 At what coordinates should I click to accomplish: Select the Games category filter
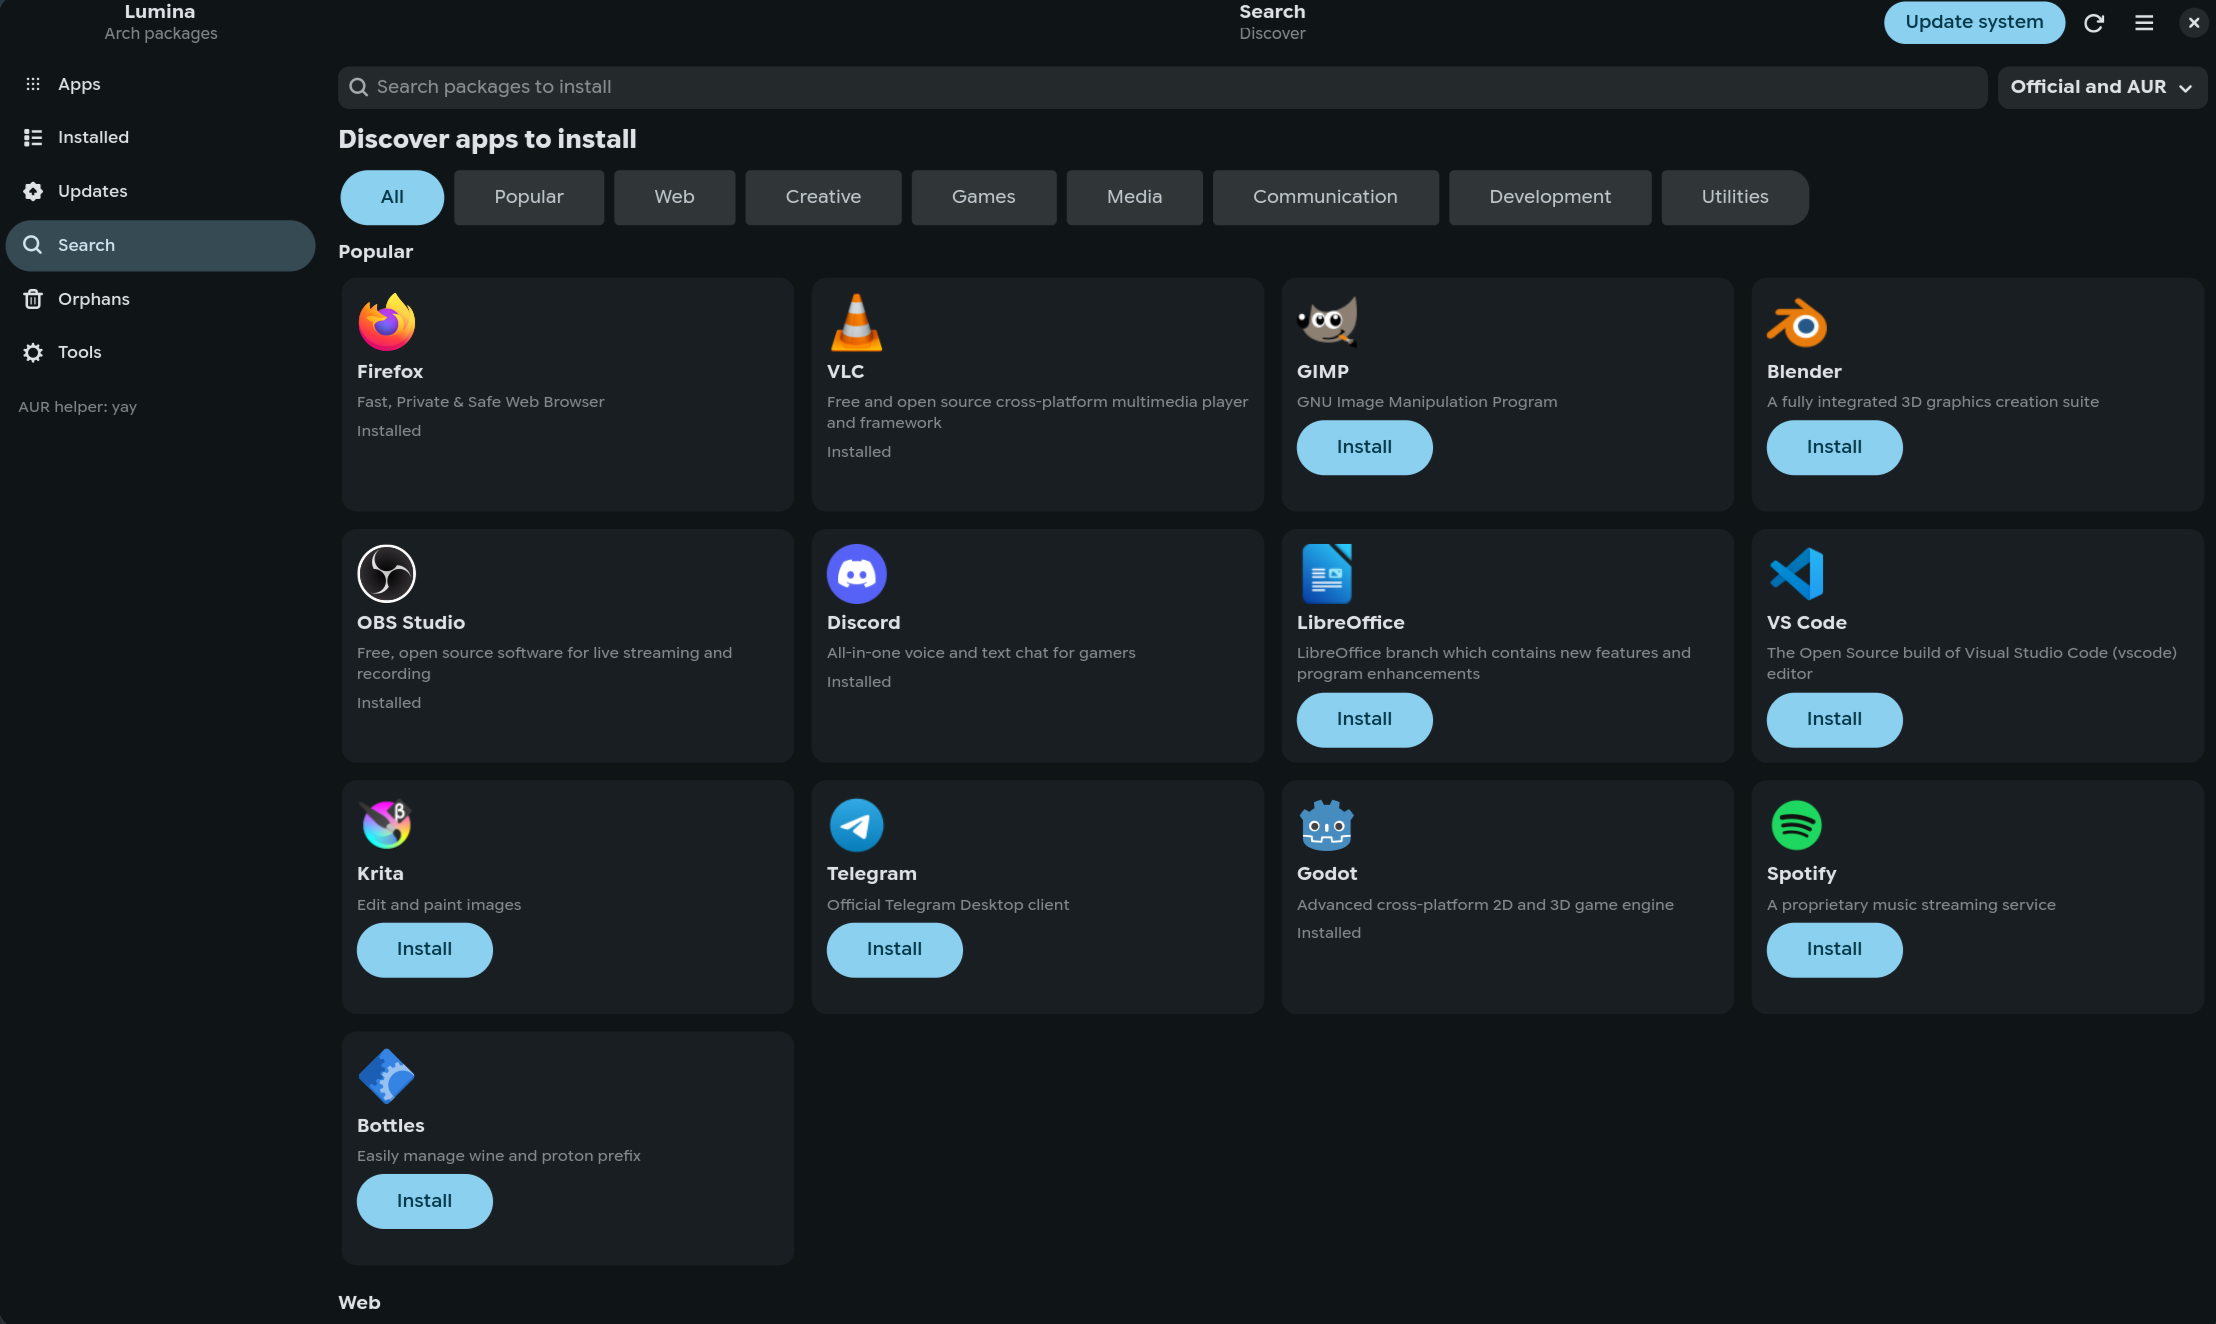(x=983, y=197)
